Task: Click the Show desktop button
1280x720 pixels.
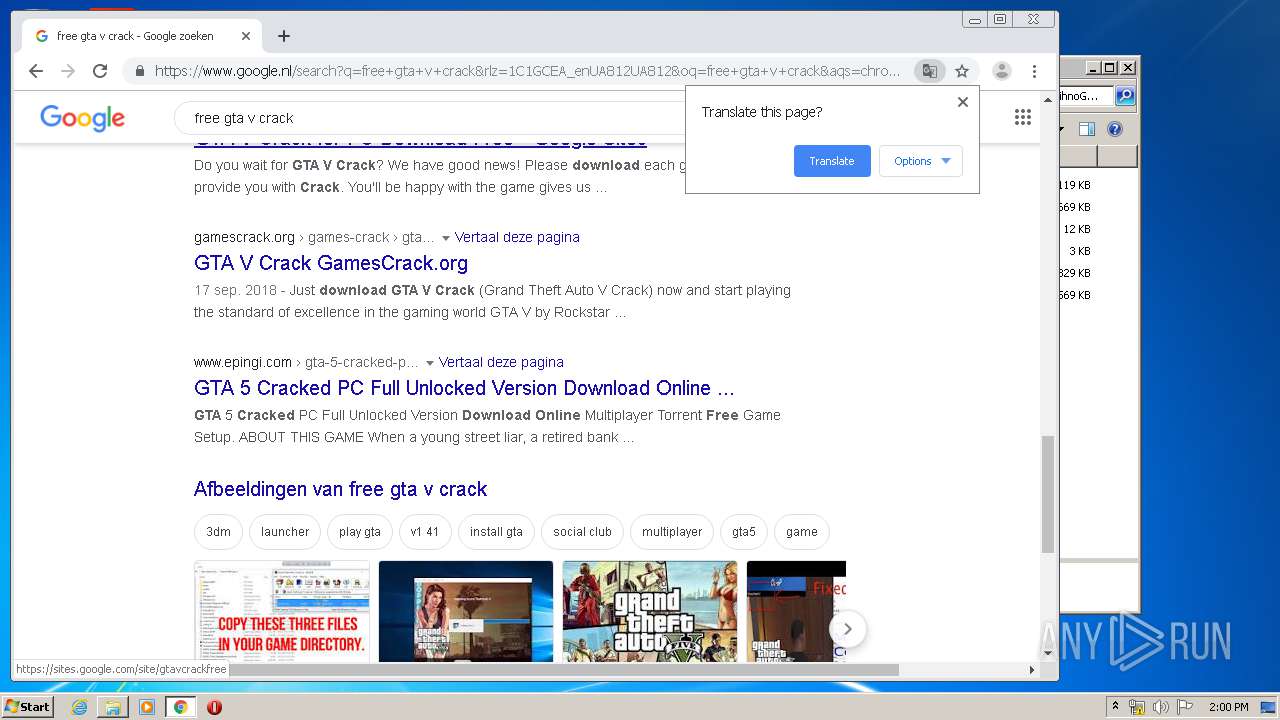Action: [x=1268, y=707]
